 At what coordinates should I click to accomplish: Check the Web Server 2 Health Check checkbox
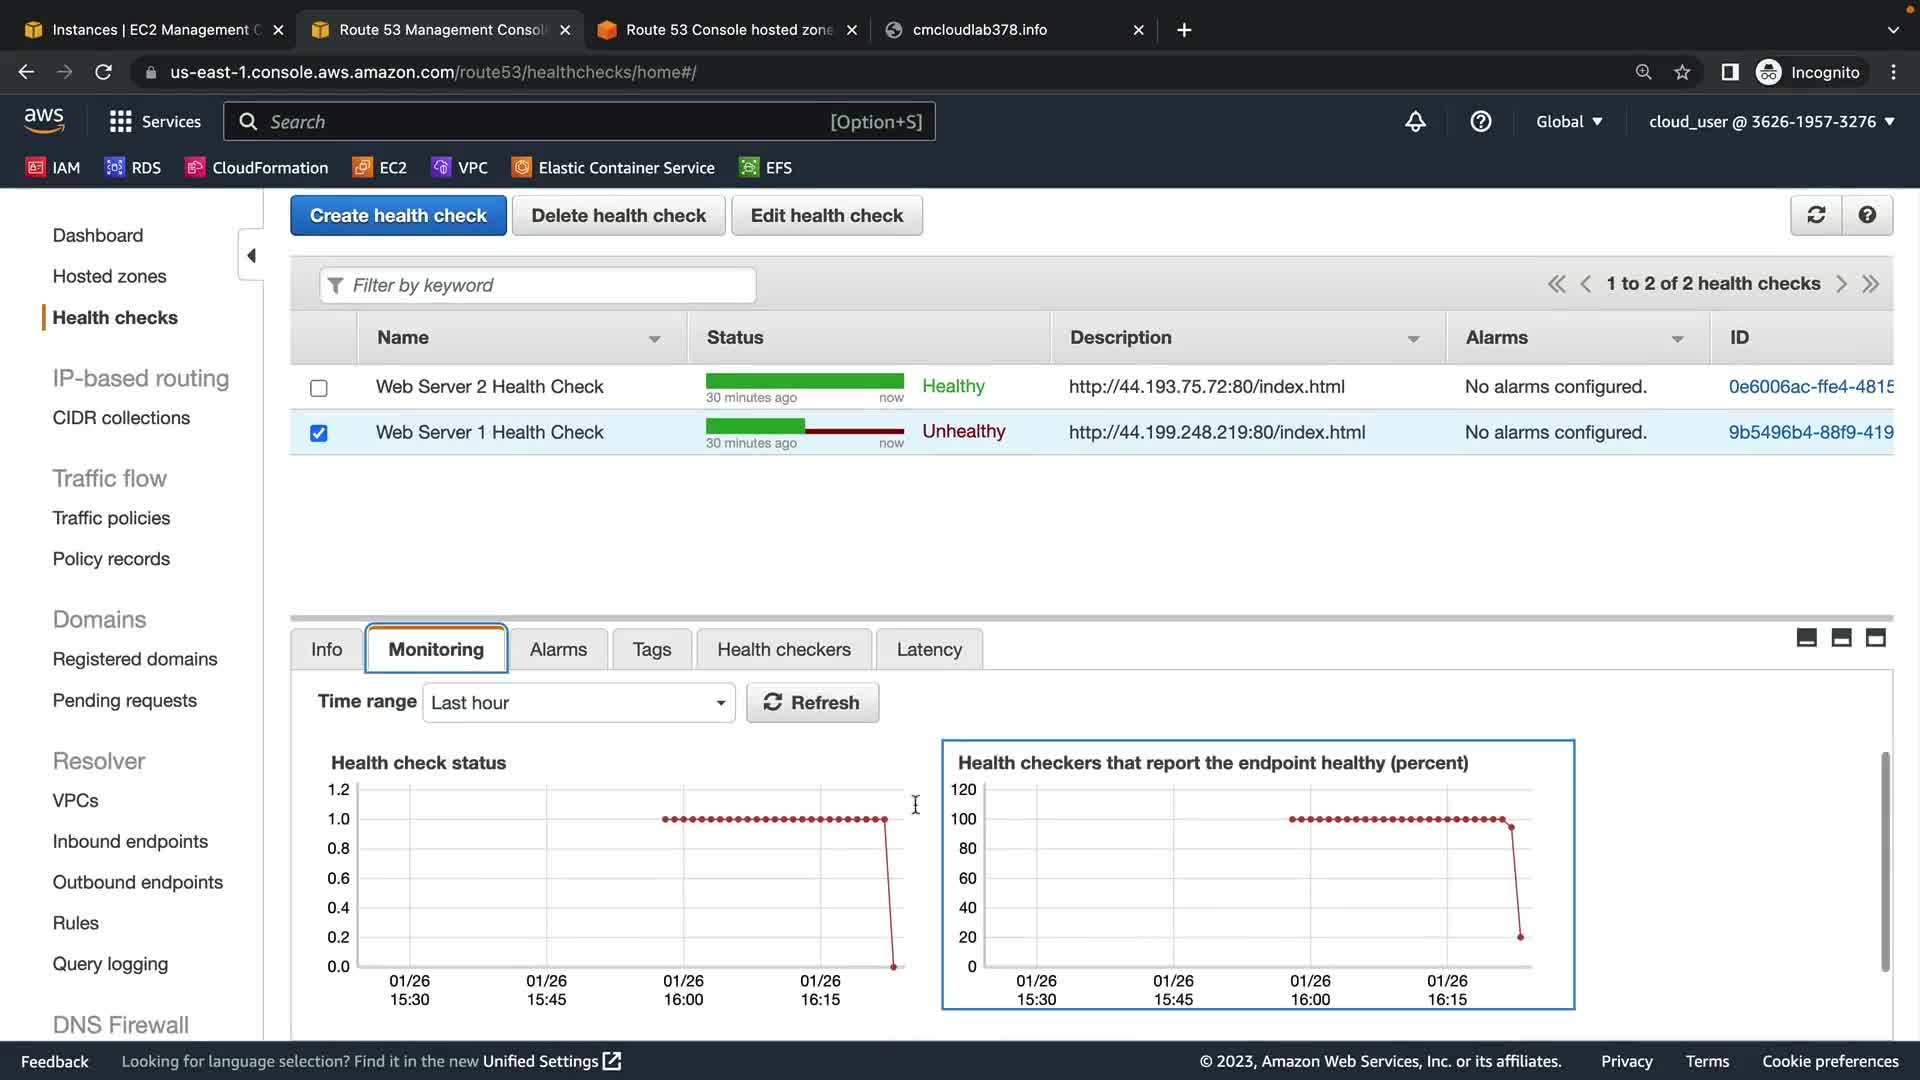(319, 388)
